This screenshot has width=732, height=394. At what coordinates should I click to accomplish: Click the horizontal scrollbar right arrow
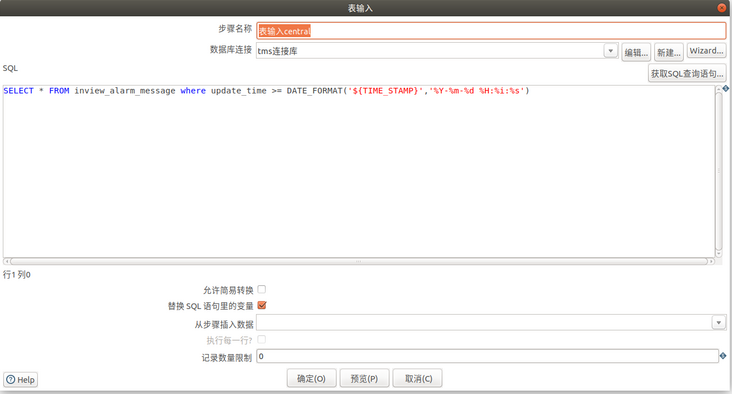coord(711,261)
